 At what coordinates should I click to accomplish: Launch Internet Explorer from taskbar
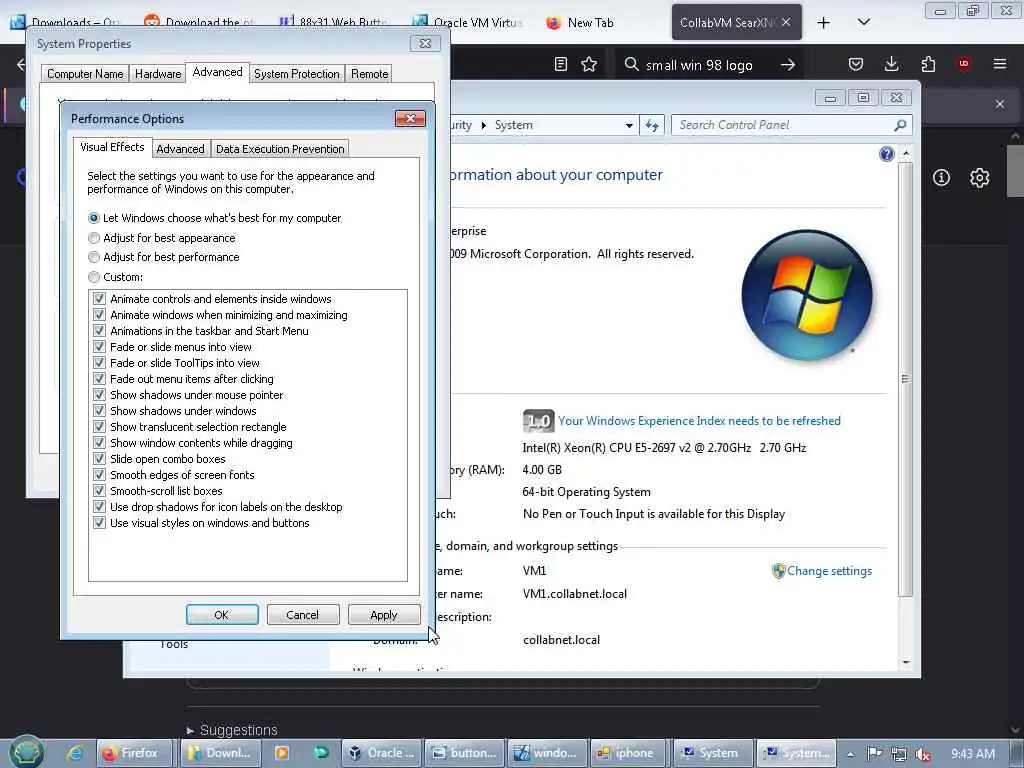tap(75, 753)
